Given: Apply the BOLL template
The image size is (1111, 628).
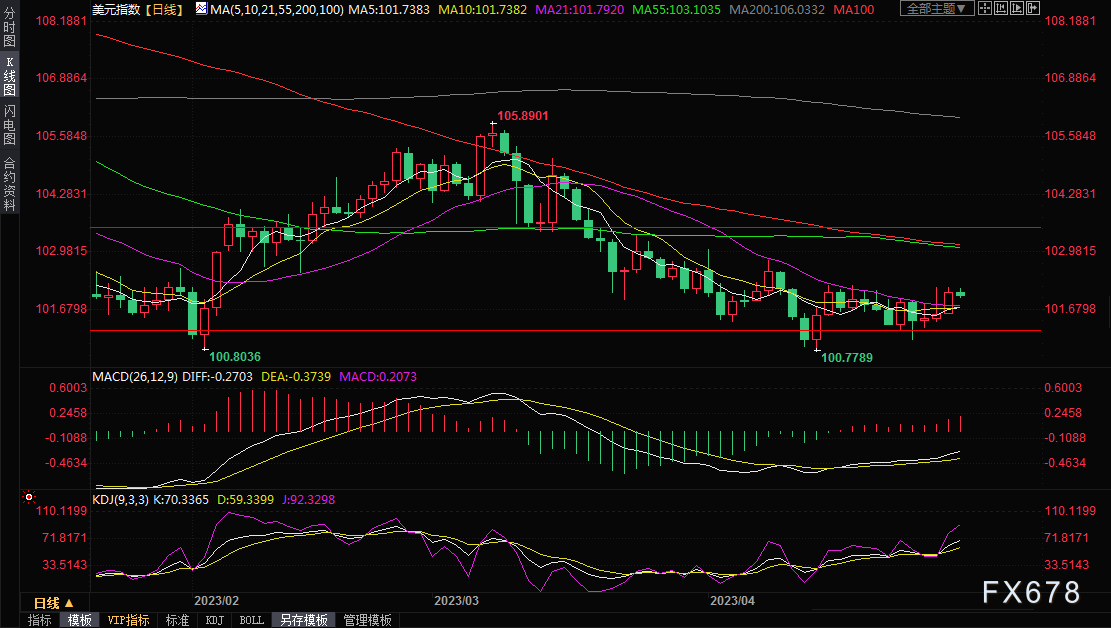Looking at the screenshot, I should point(252,620).
